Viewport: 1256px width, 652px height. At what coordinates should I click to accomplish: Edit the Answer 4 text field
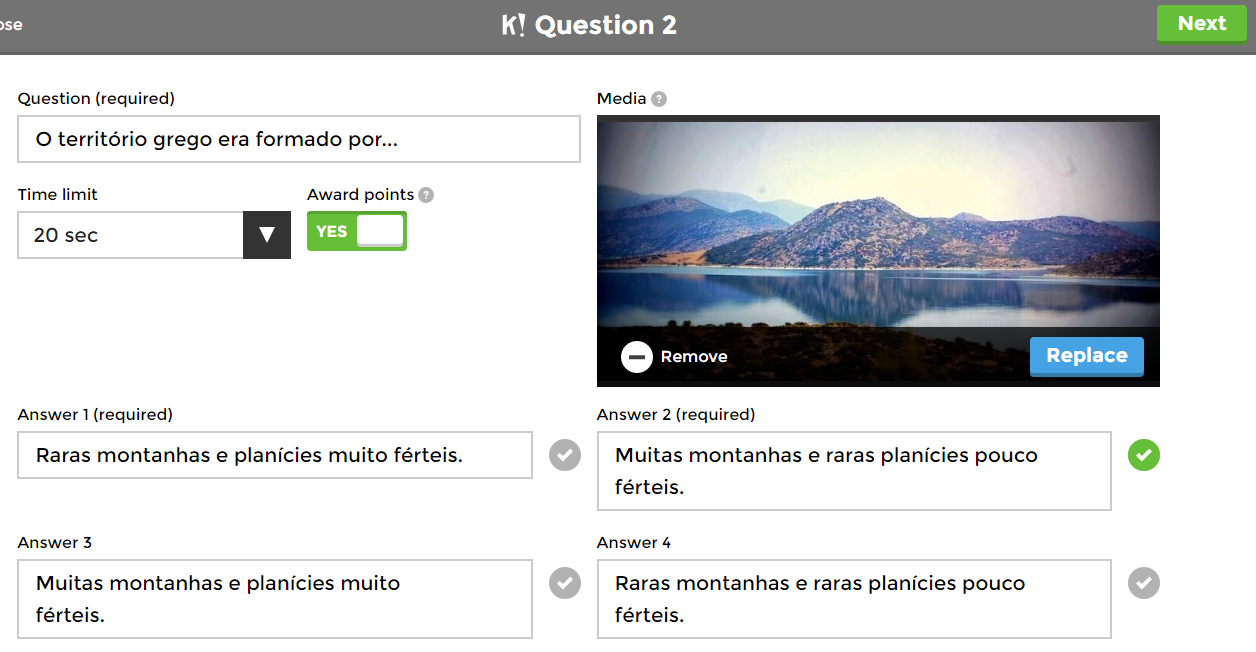853,598
